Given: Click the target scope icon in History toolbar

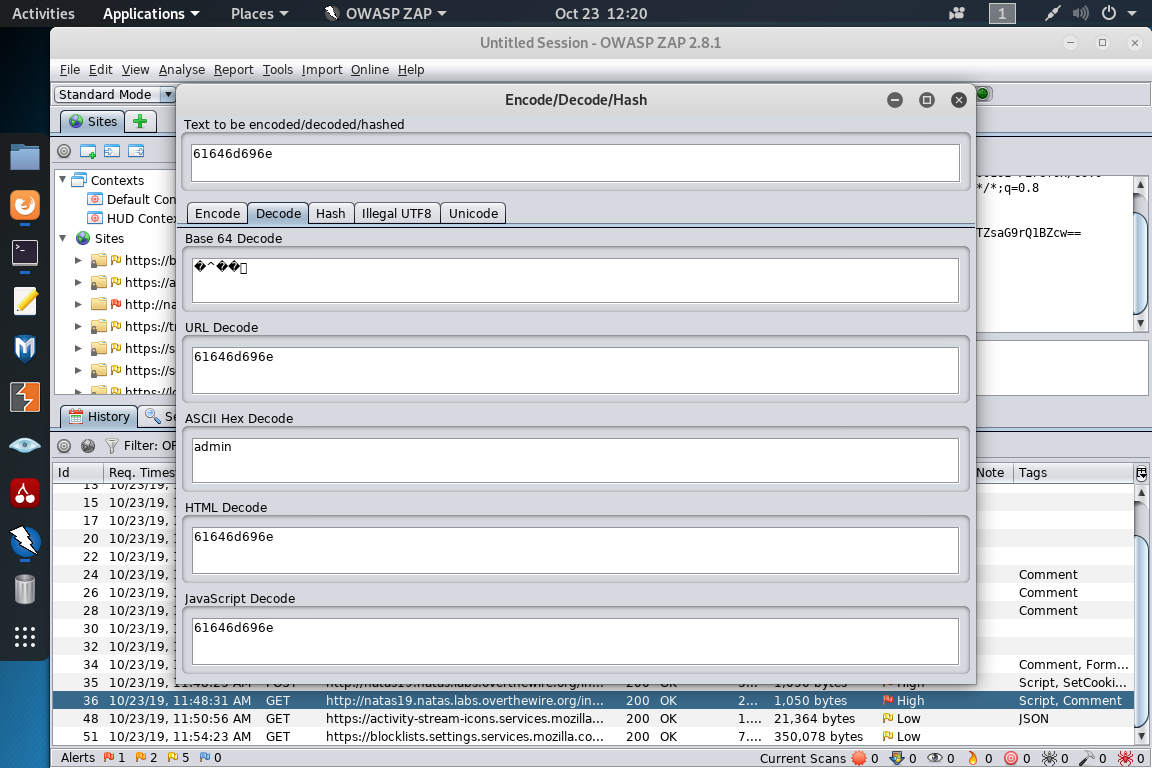Looking at the screenshot, I should (64, 445).
